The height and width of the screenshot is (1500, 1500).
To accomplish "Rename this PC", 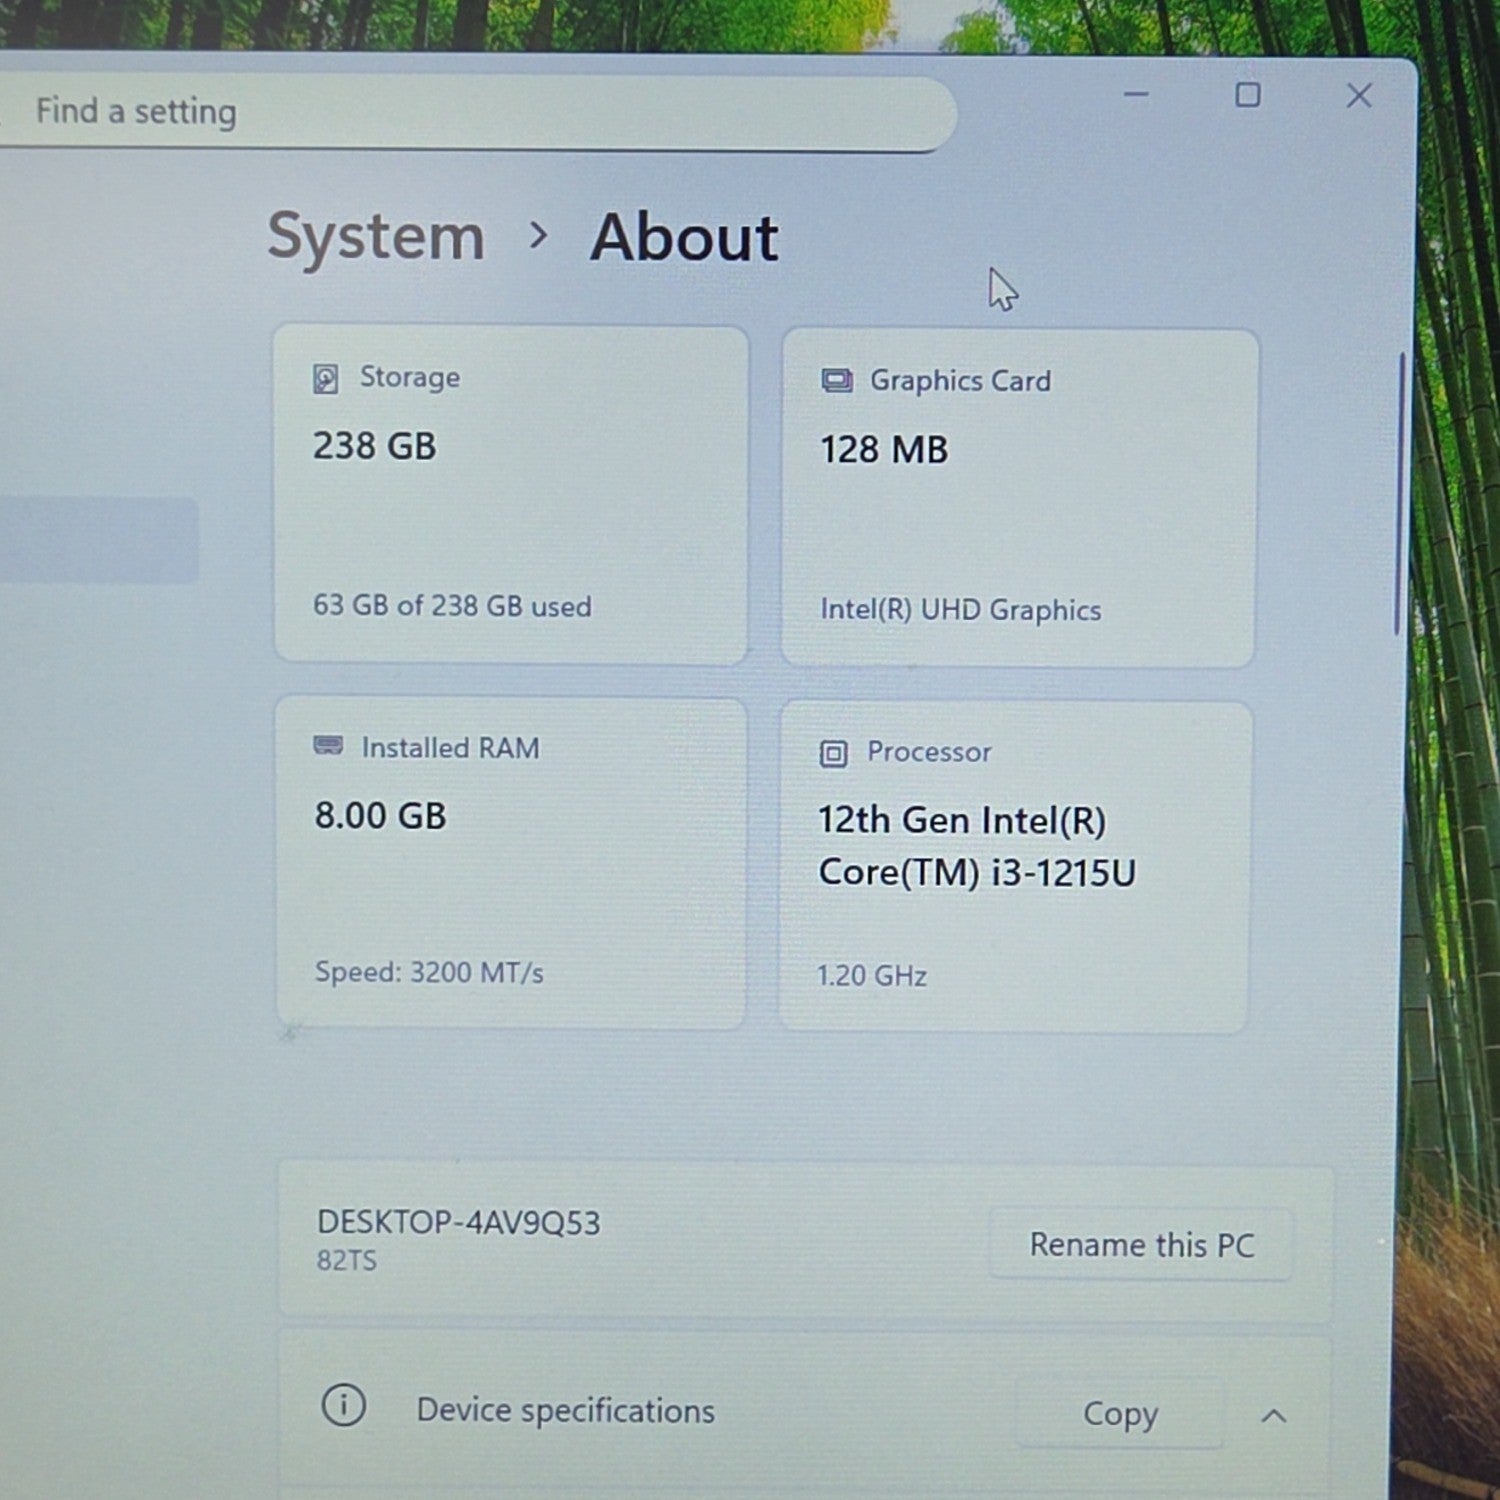I will click(1141, 1245).
